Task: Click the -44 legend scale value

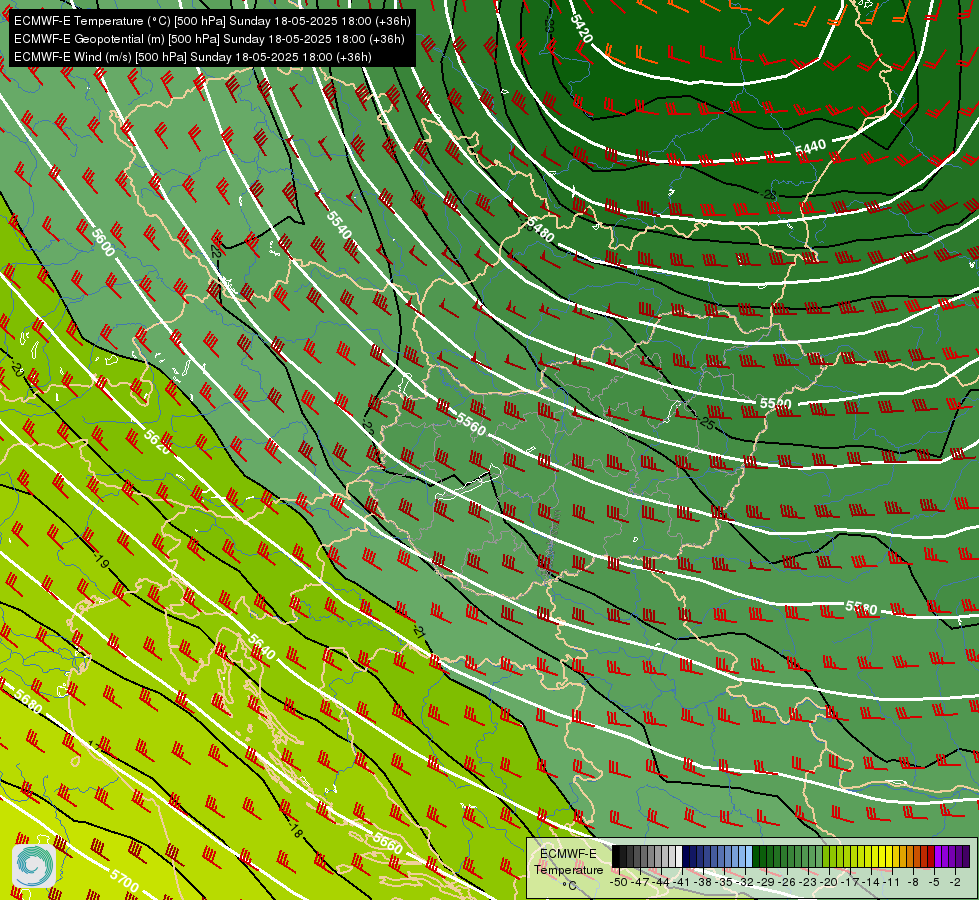Action: click(x=661, y=882)
